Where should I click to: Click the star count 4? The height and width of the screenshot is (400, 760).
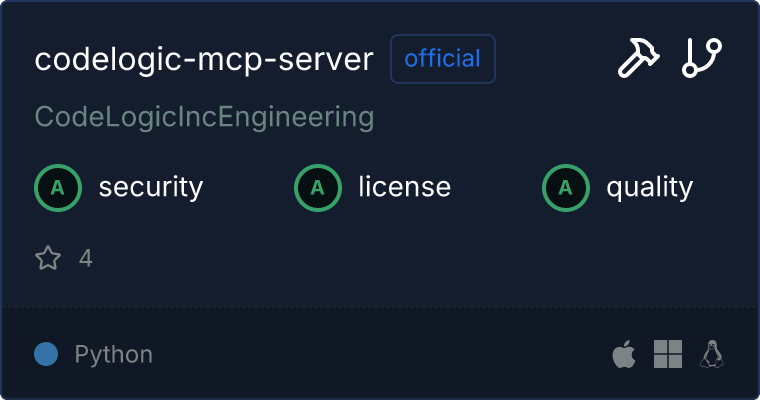[86, 259]
